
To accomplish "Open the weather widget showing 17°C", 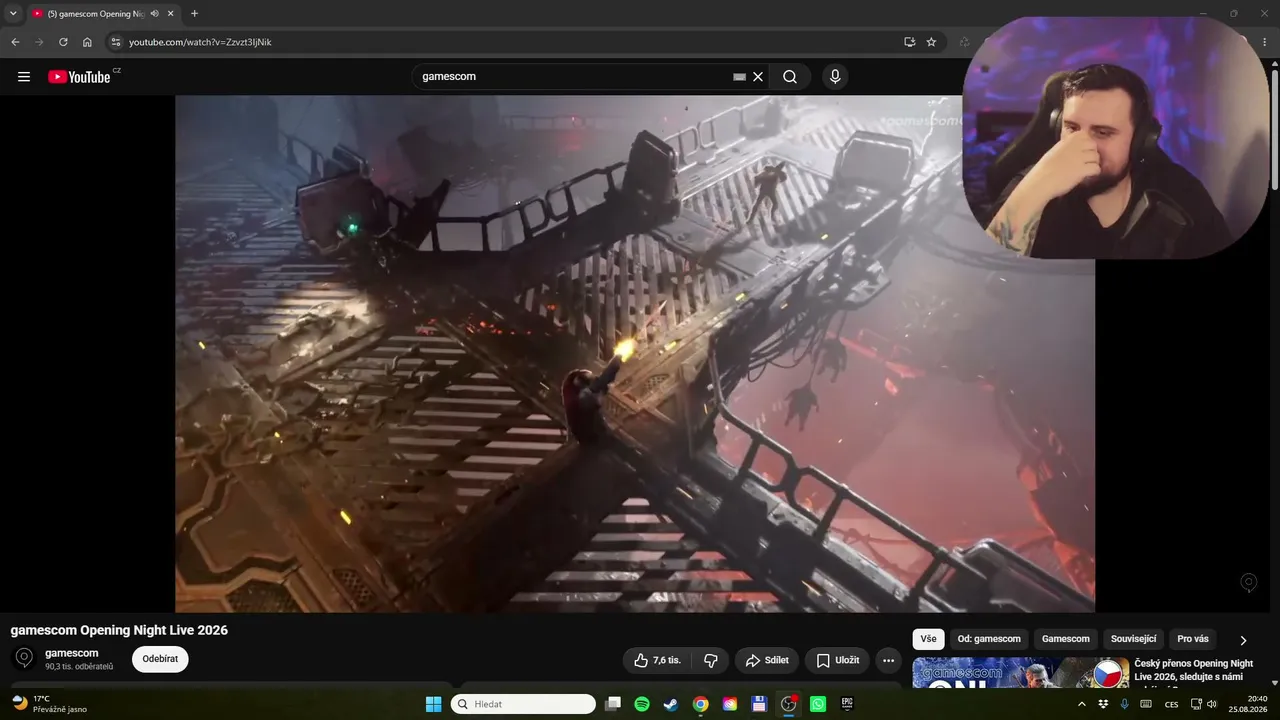I will pos(50,704).
